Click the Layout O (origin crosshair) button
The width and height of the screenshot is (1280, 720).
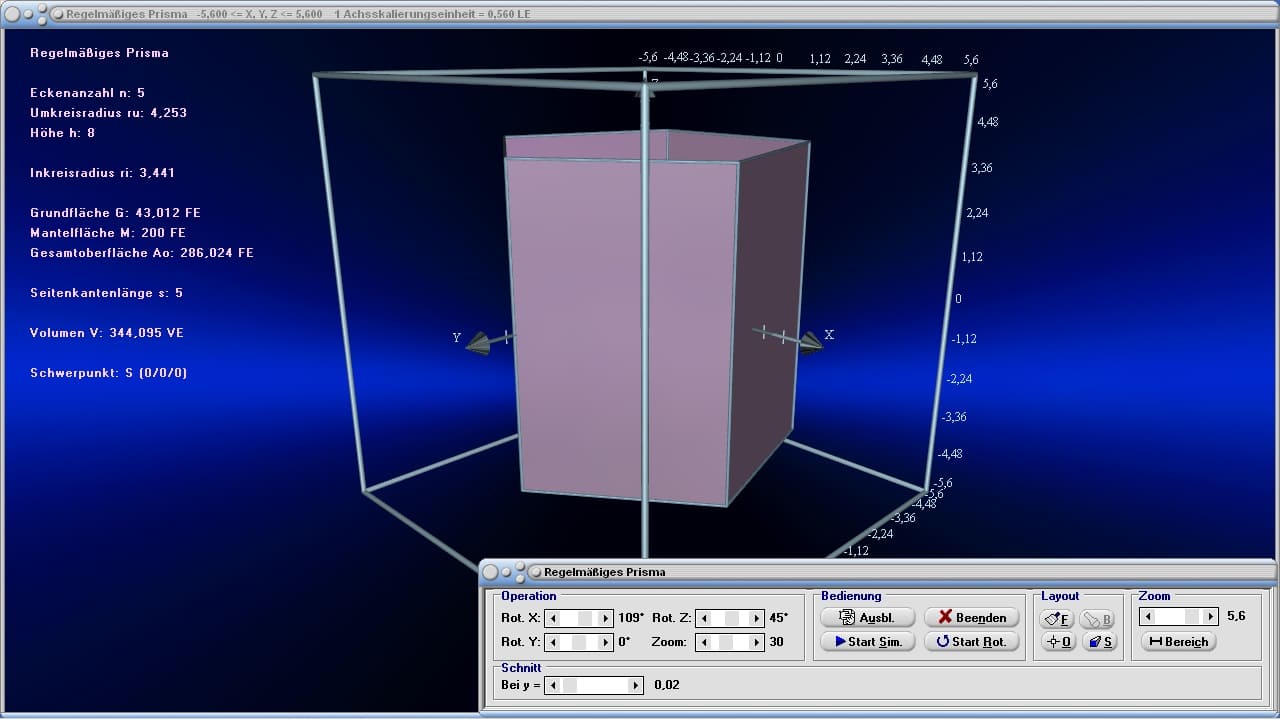click(1057, 642)
